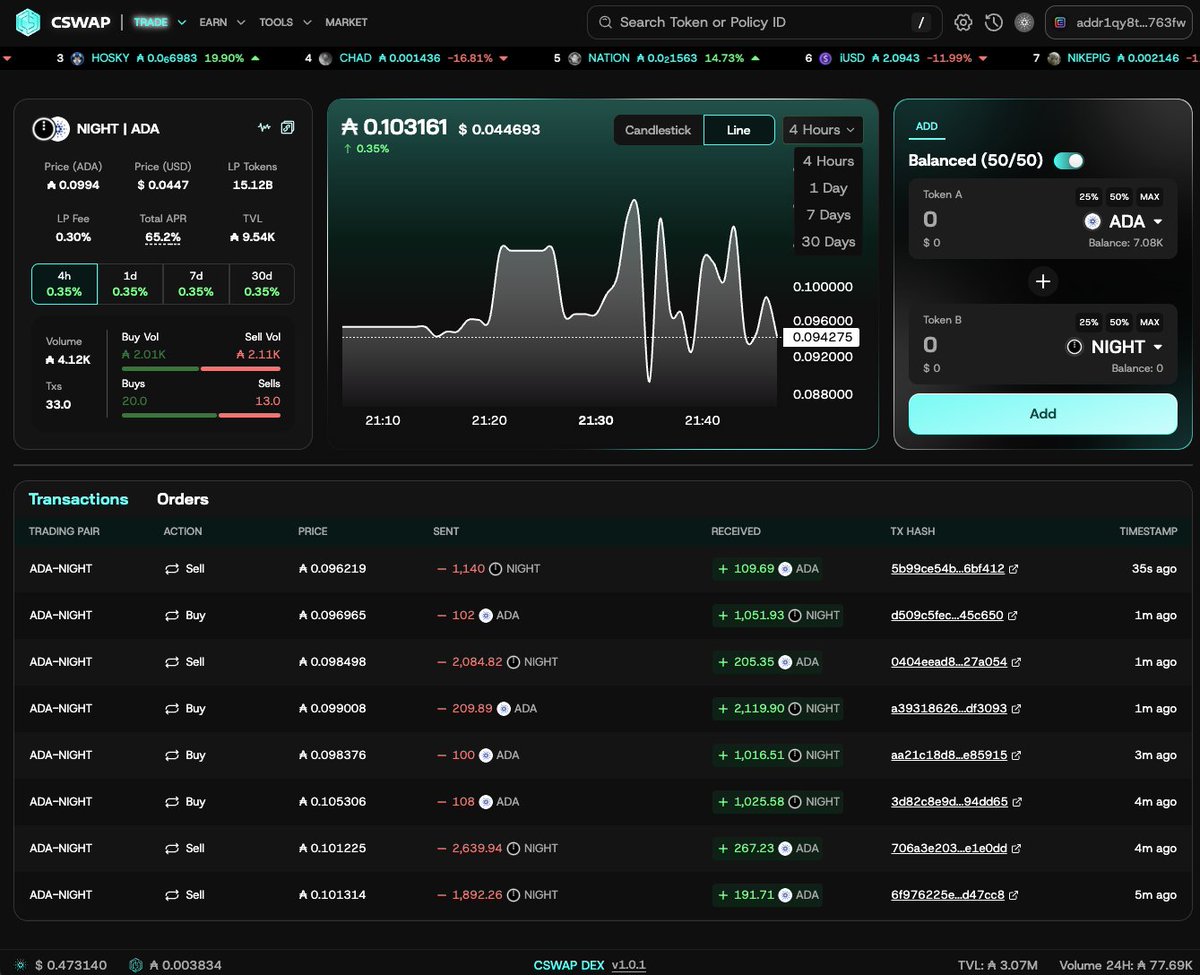This screenshot has height=975, width=1200.
Task: Open transaction history via the clock icon
Action: coord(993,21)
